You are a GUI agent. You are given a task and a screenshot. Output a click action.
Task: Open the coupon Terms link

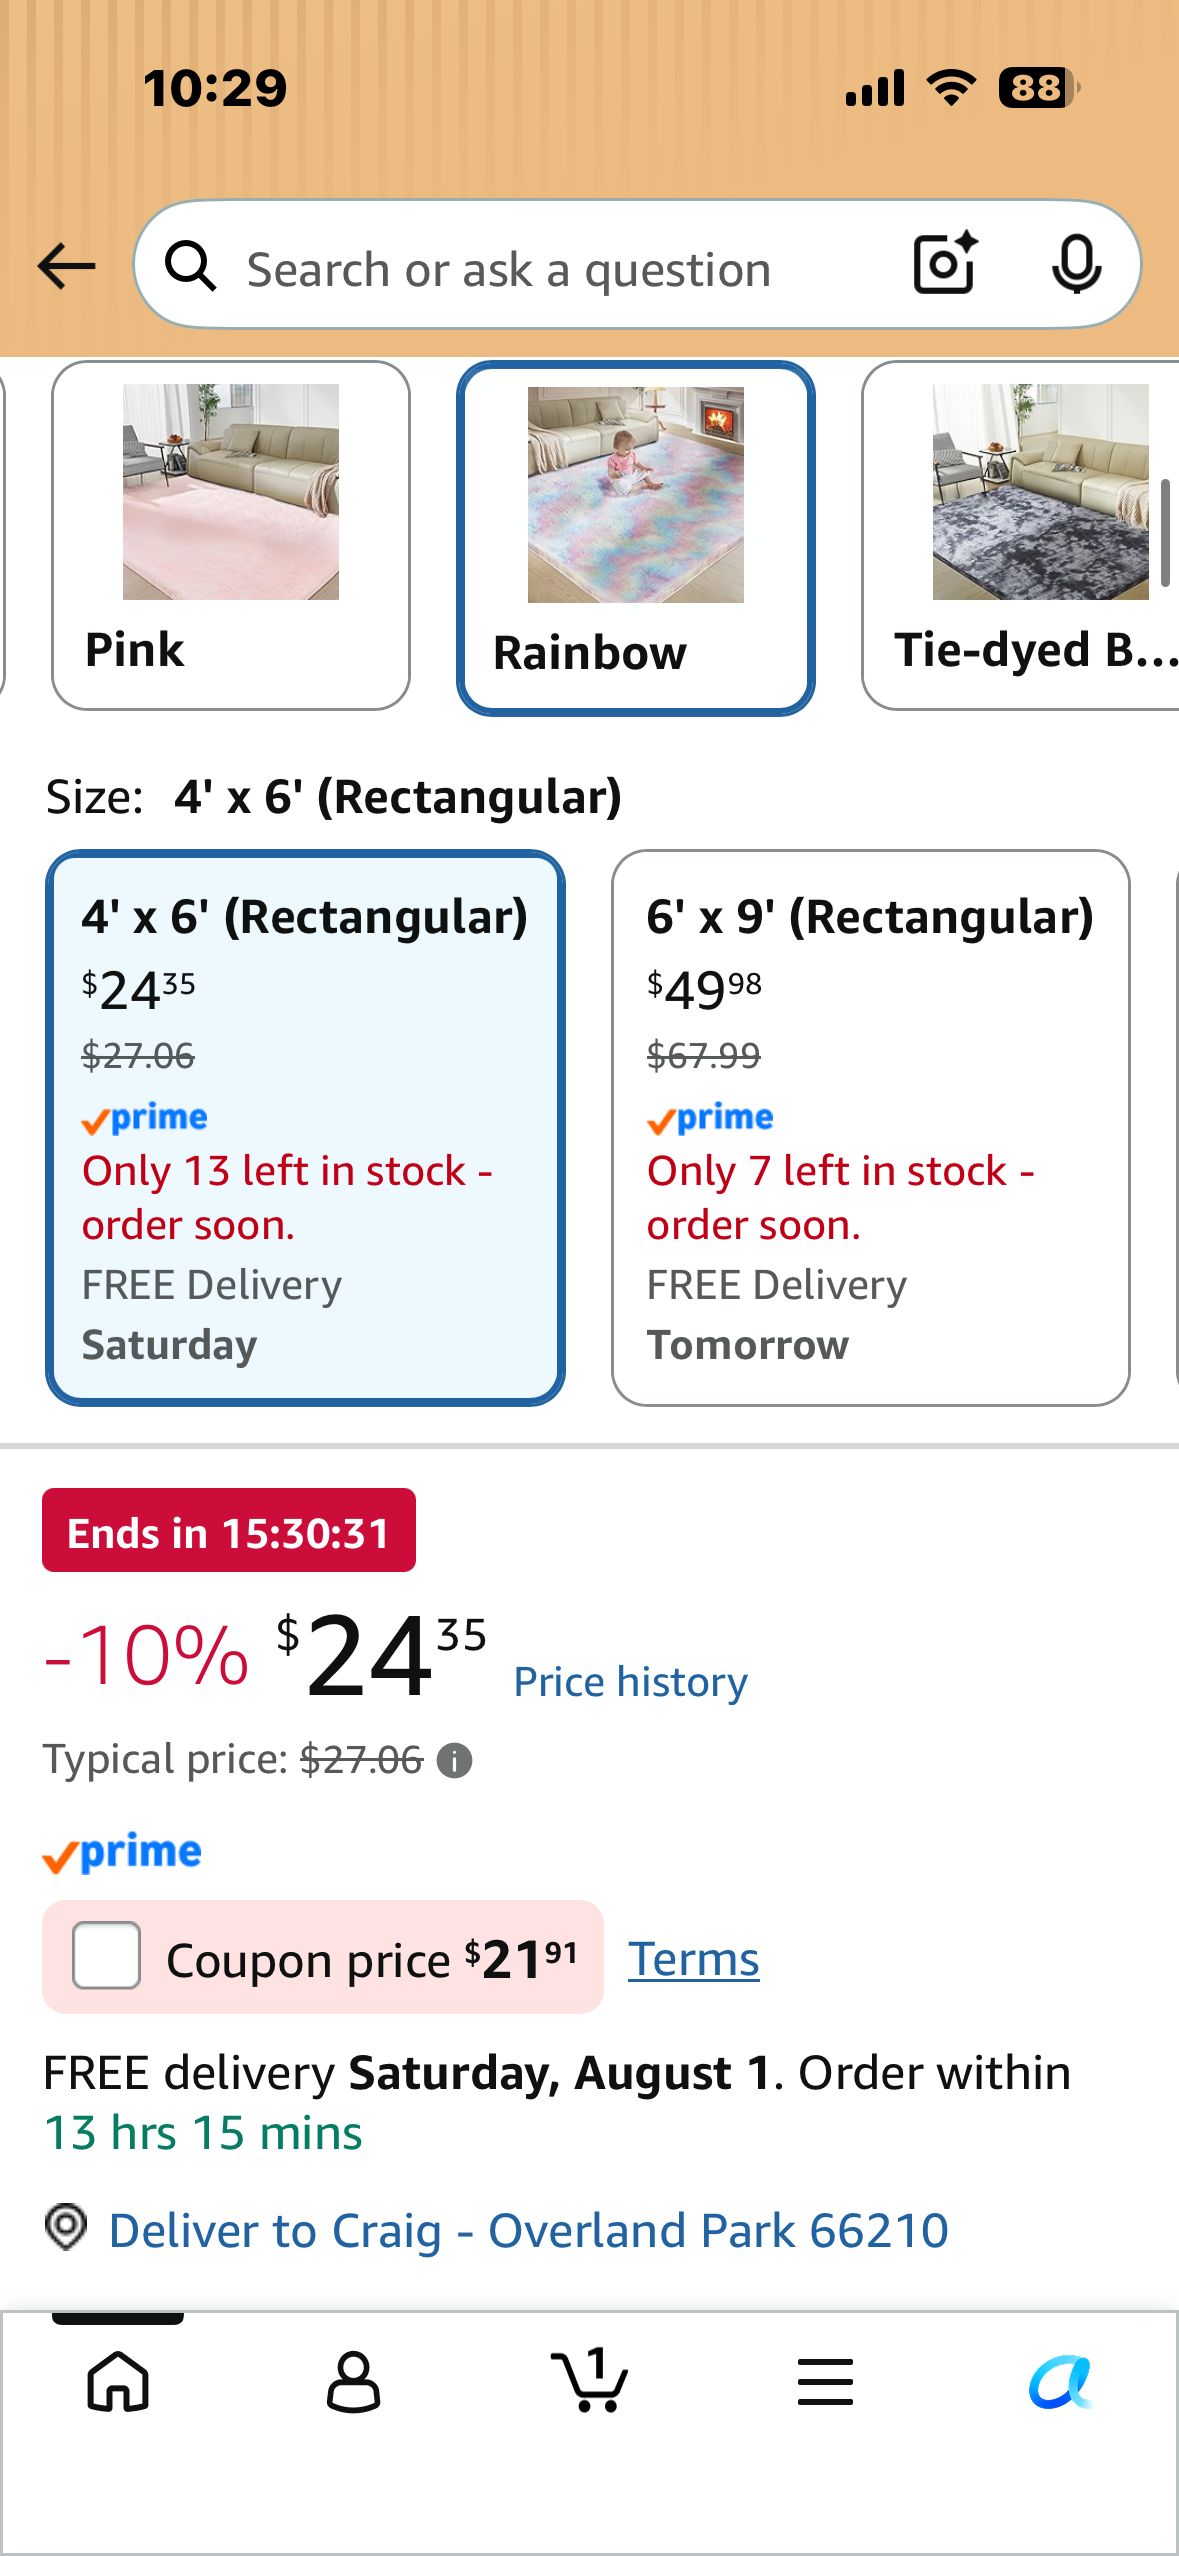click(694, 1959)
